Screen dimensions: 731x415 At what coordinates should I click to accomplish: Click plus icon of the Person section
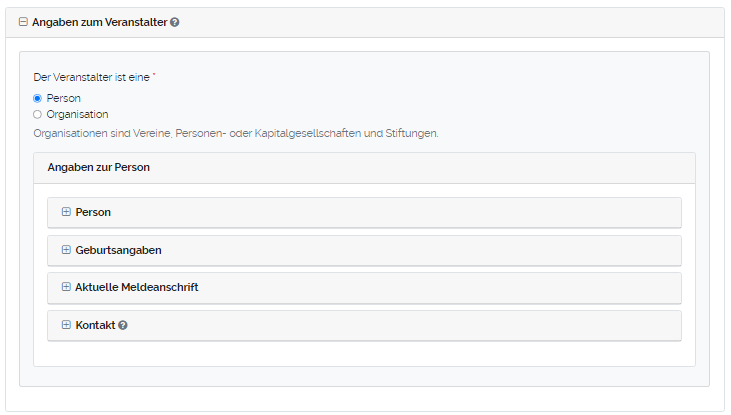(66, 212)
